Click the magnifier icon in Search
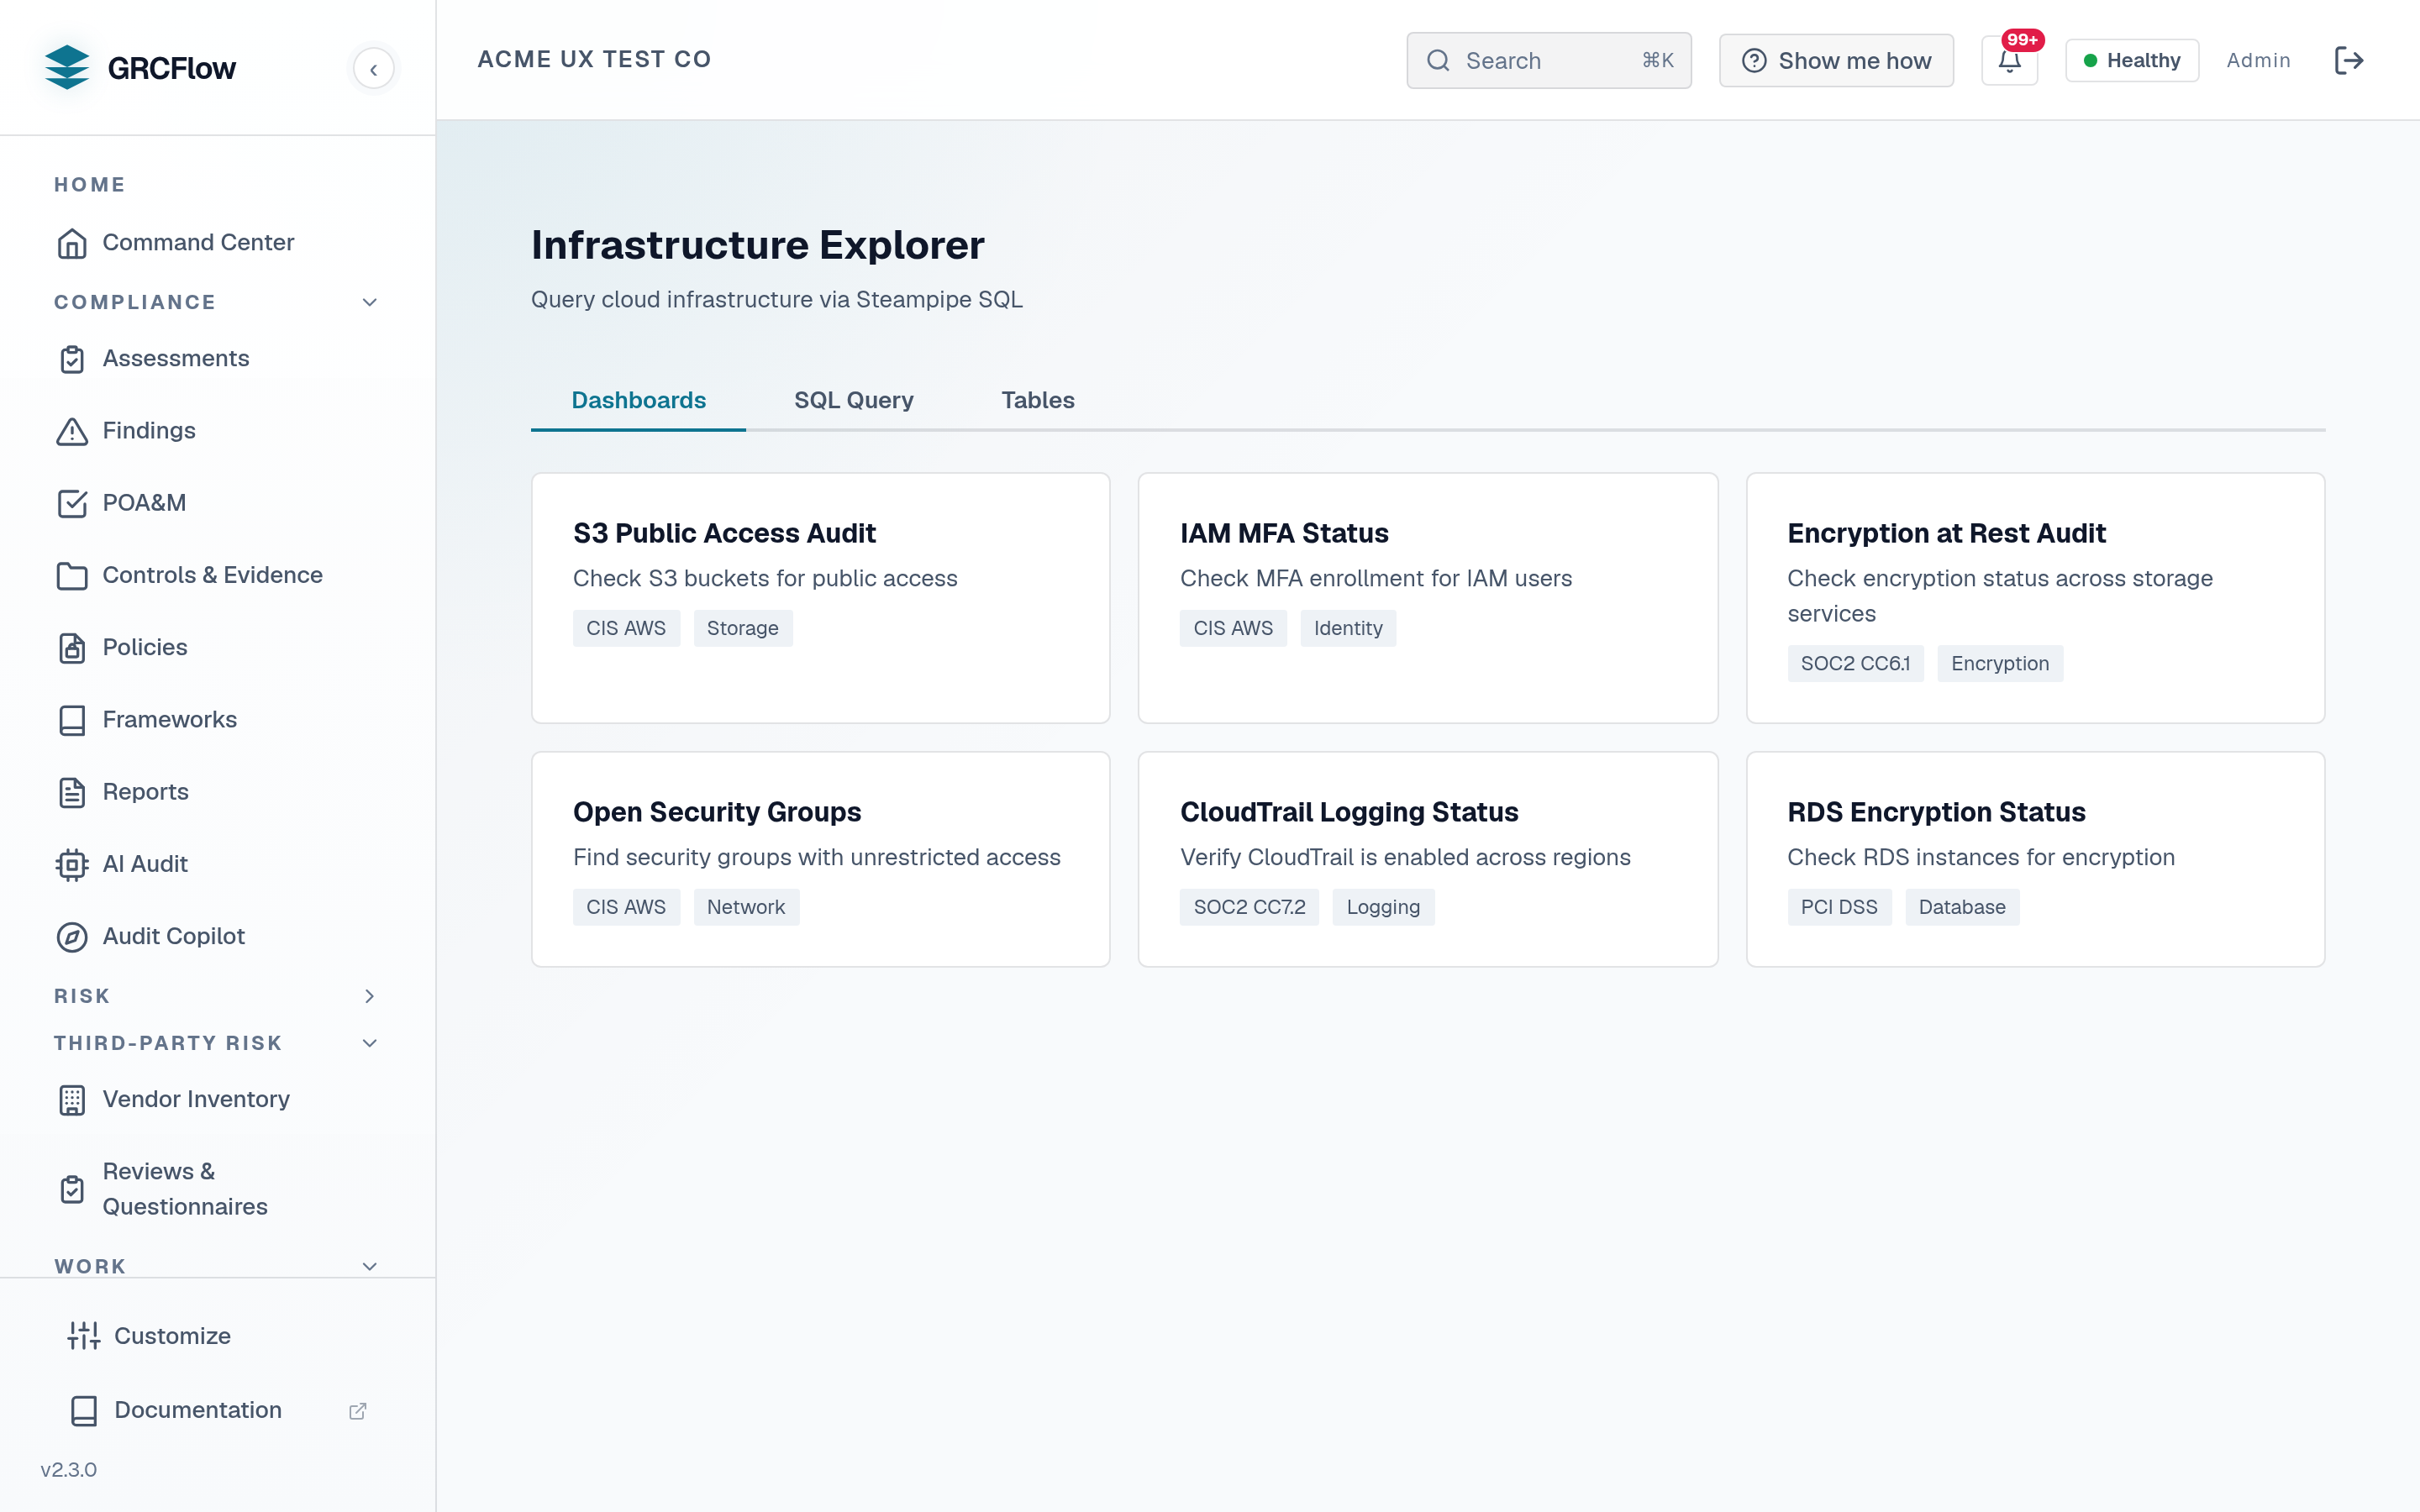The height and width of the screenshot is (1512, 2420). (1438, 61)
